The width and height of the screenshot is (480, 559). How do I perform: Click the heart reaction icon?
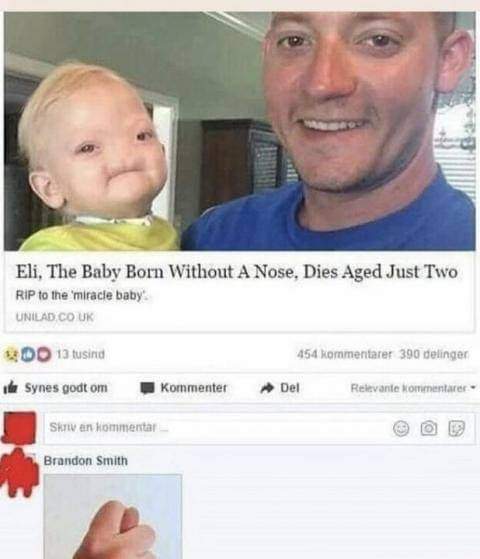(44, 355)
